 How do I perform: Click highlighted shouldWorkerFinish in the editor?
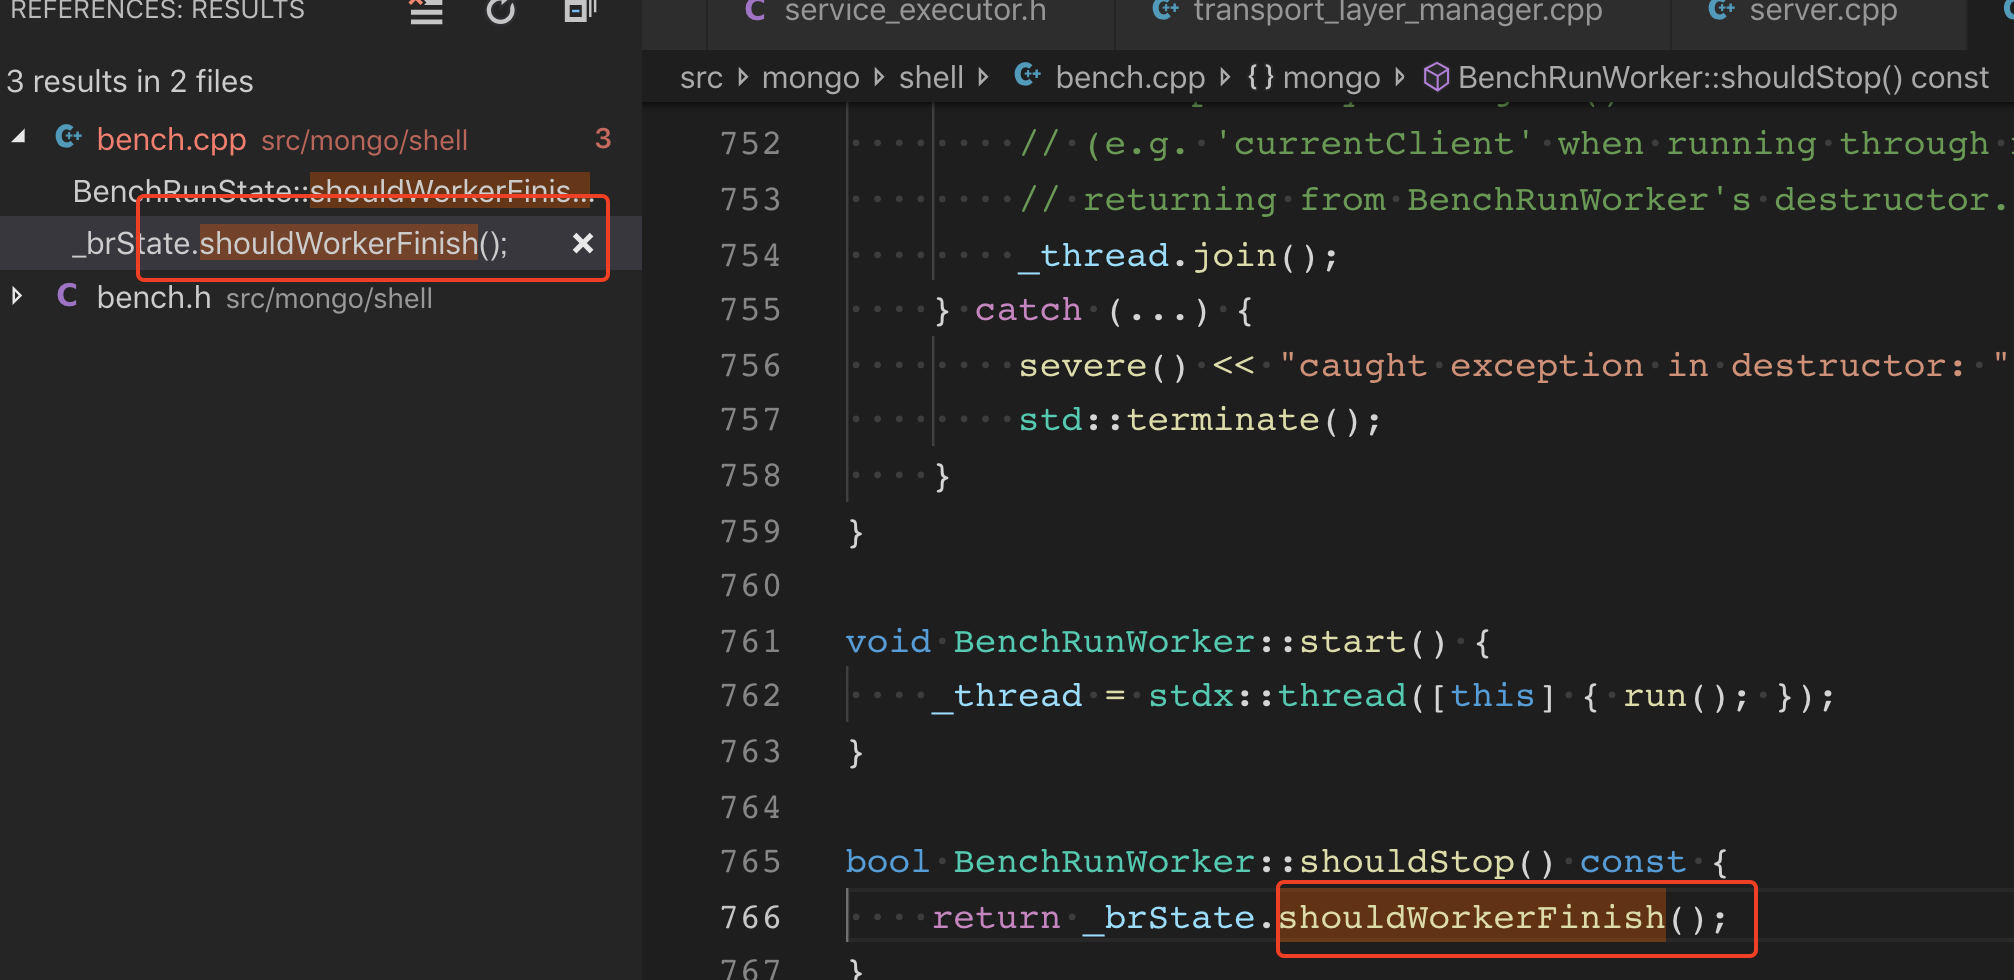(1472, 917)
